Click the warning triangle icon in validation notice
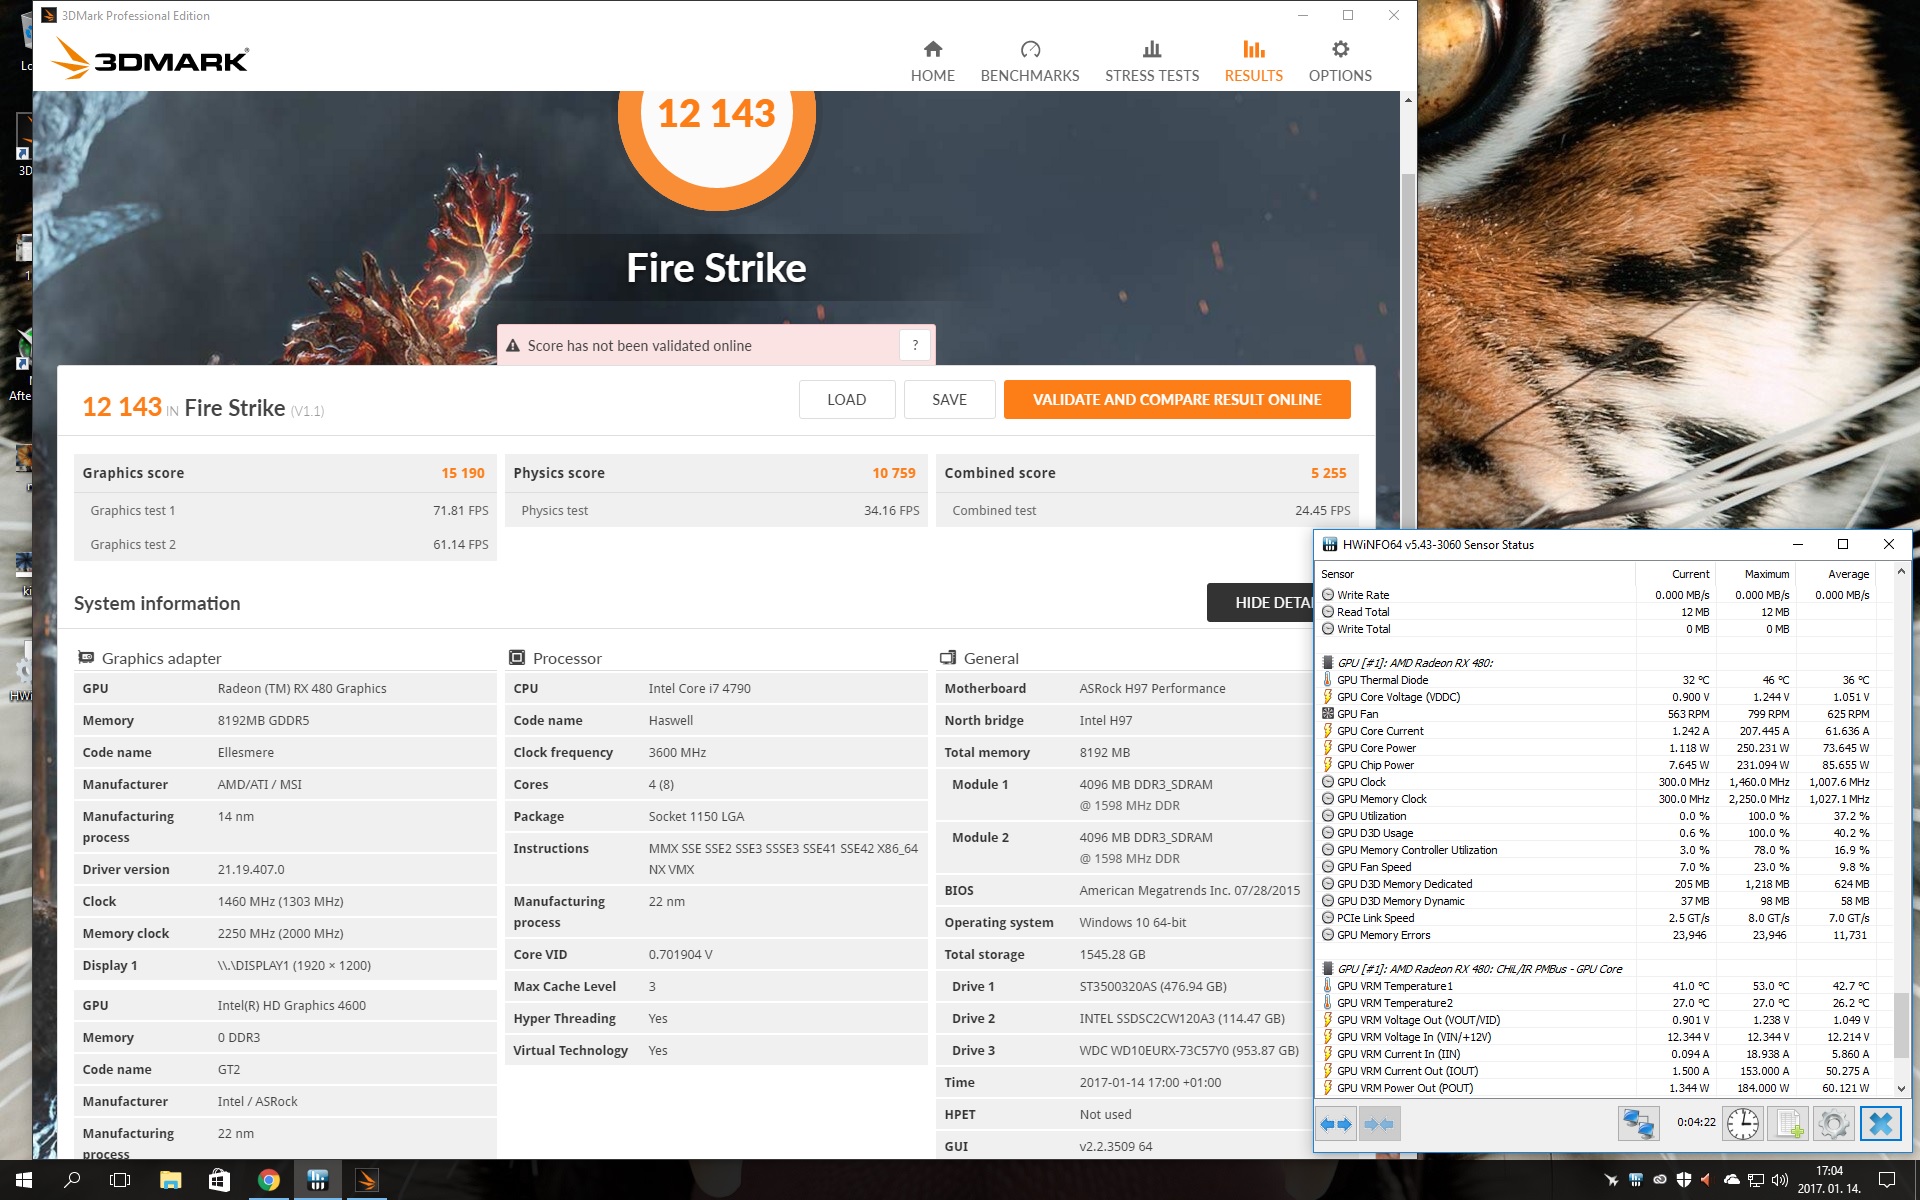 [x=513, y=346]
